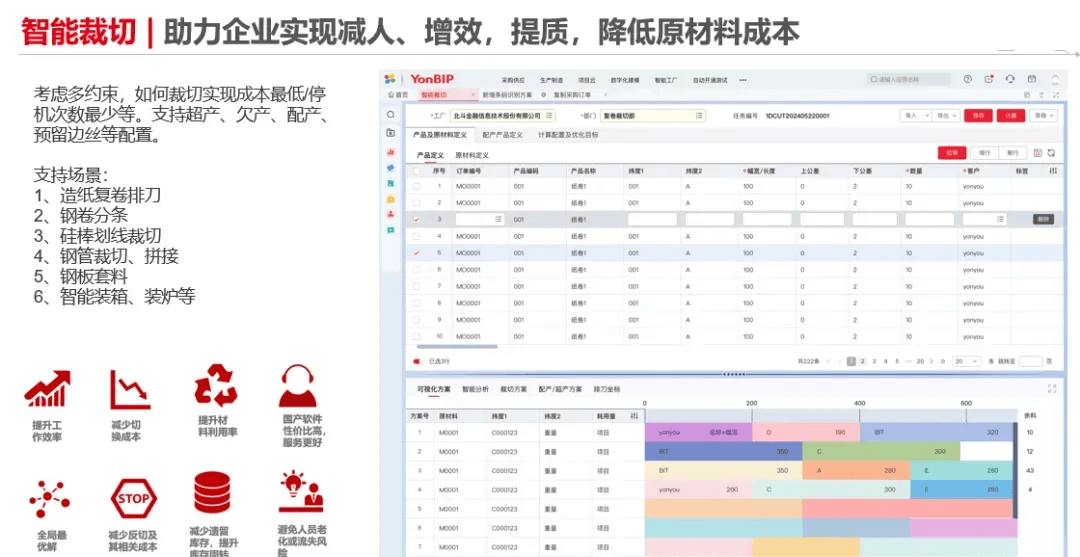The image size is (1080, 557).
Task: Click the blue diamond tag sidebar icon
Action: 391,167
